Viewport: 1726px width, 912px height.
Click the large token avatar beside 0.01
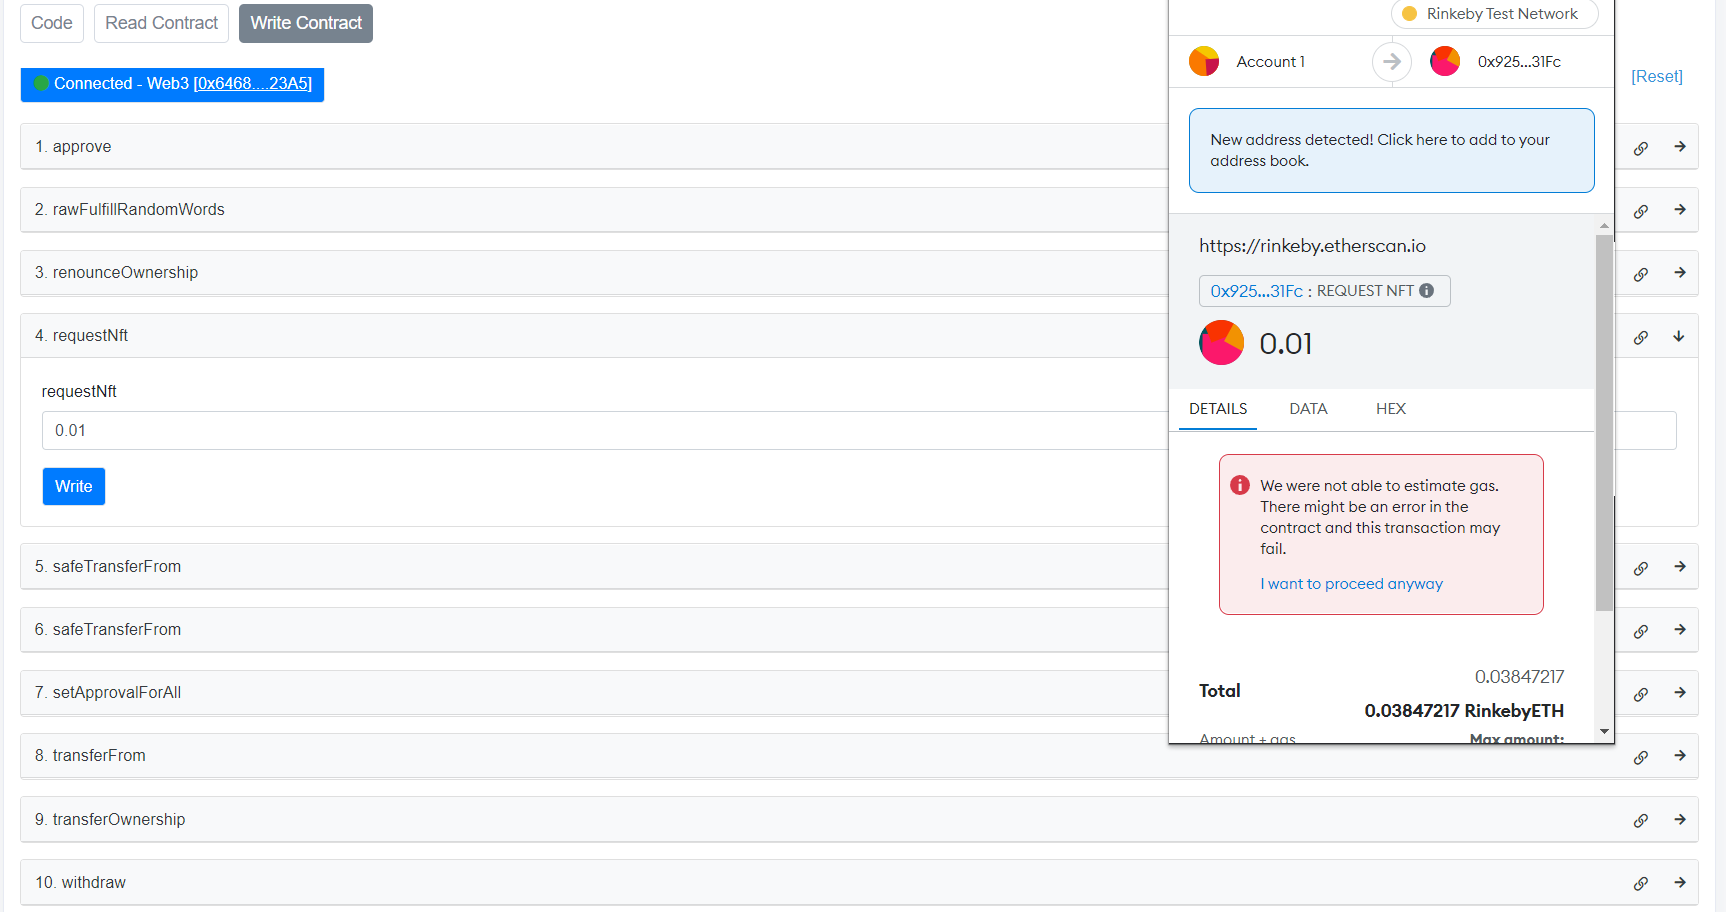tap(1221, 342)
